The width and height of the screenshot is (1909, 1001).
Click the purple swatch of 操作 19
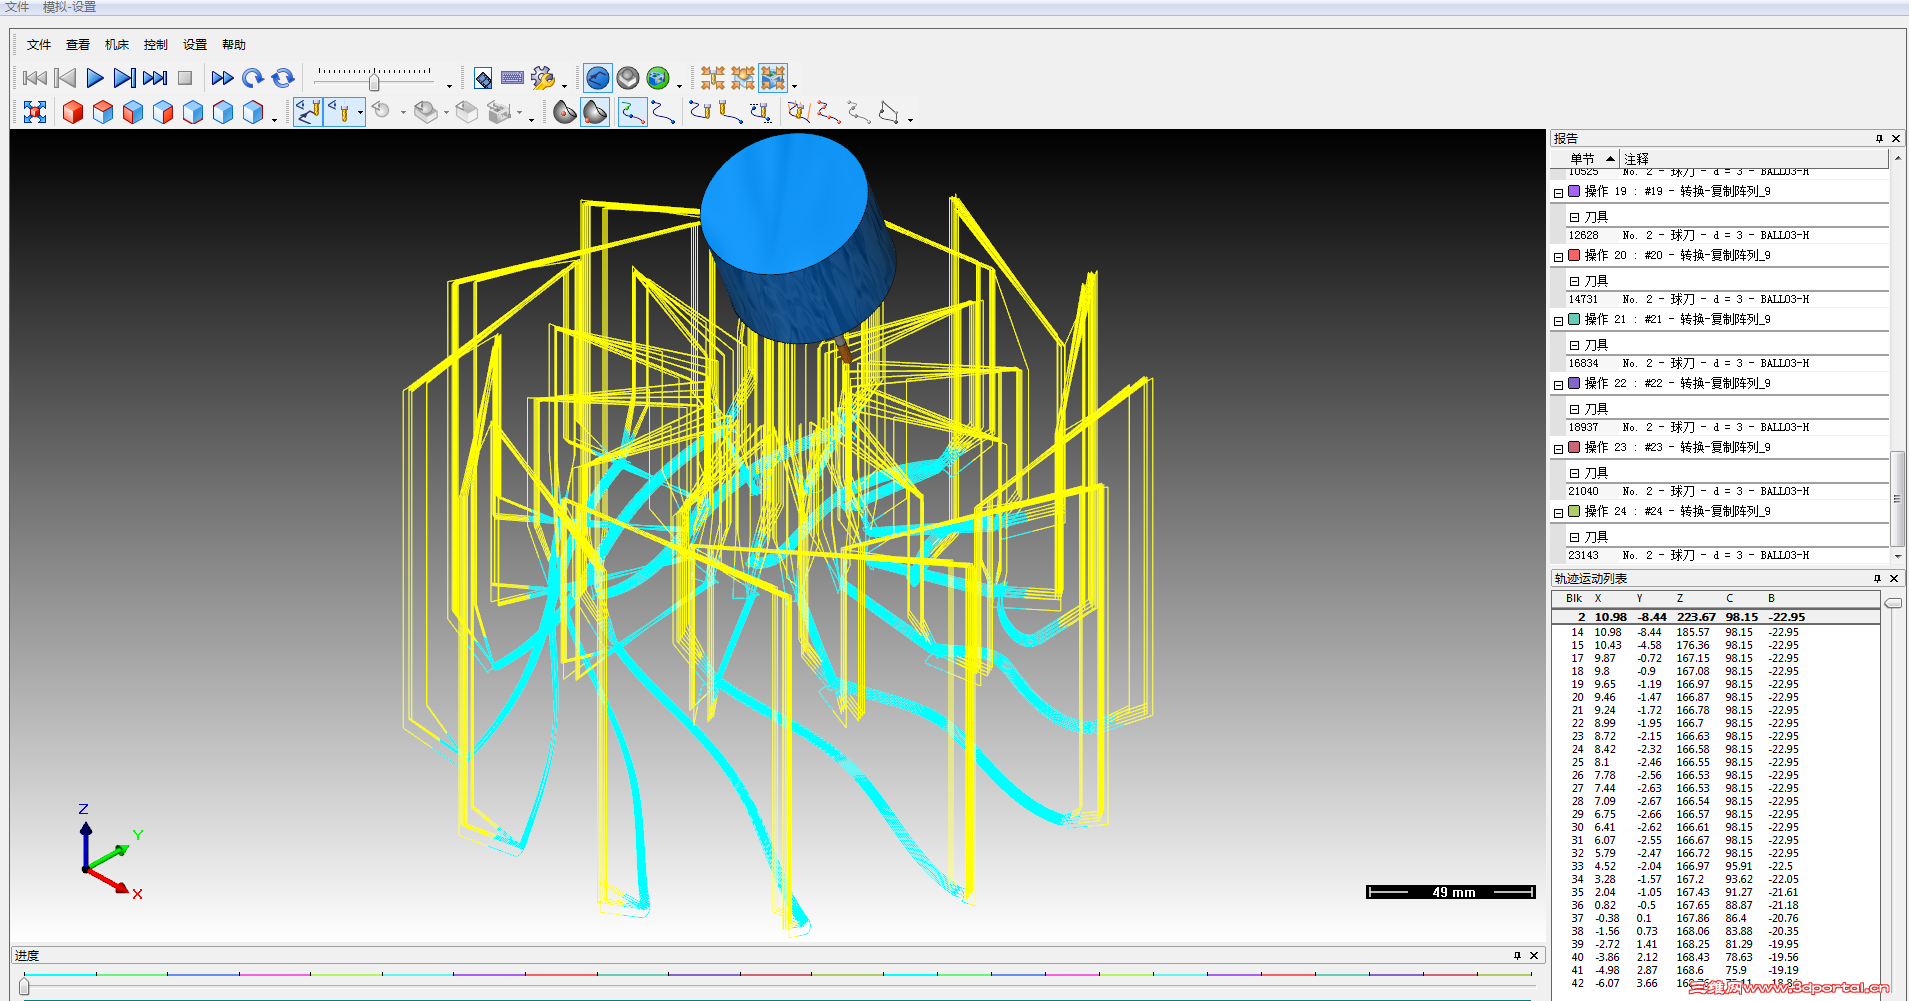(x=1574, y=191)
